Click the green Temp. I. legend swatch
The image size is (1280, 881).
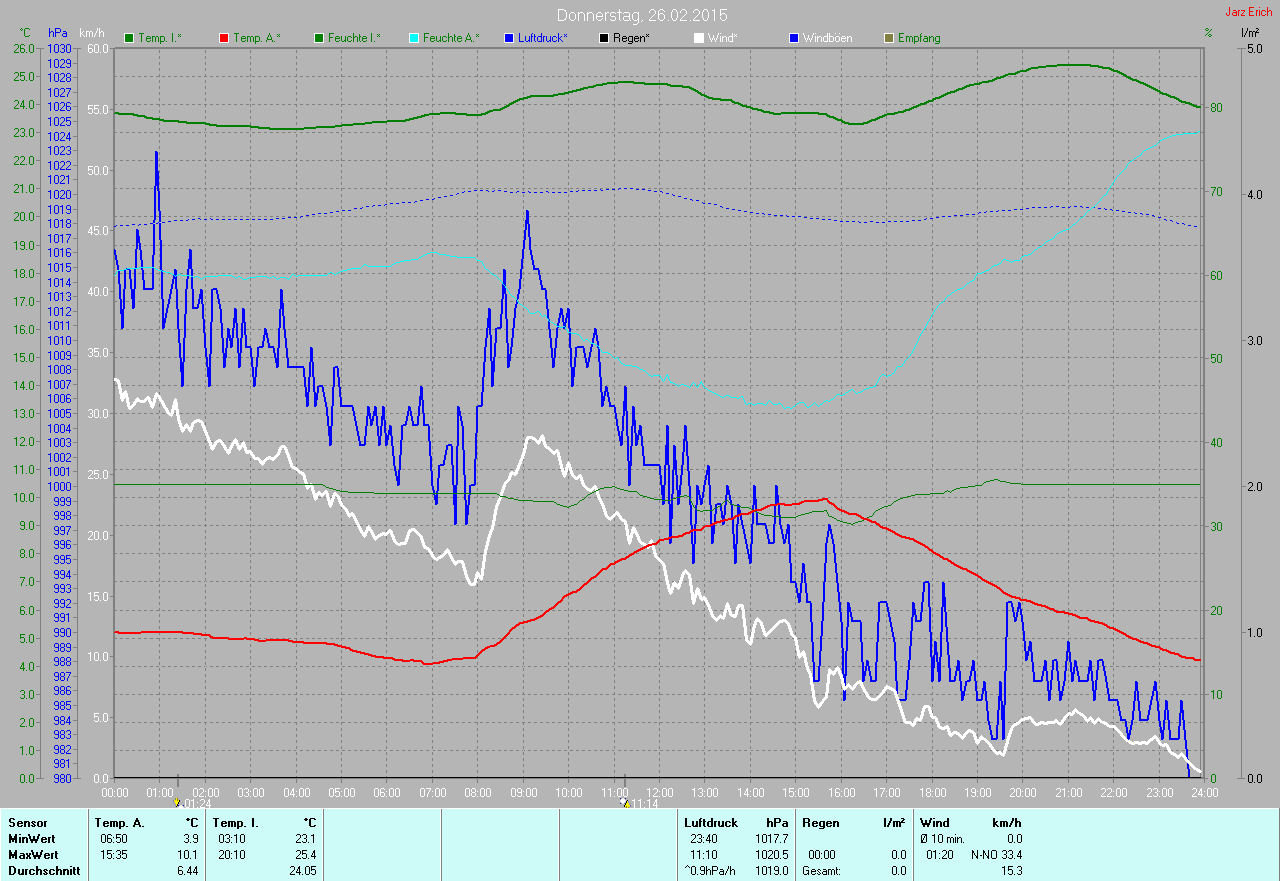129,38
